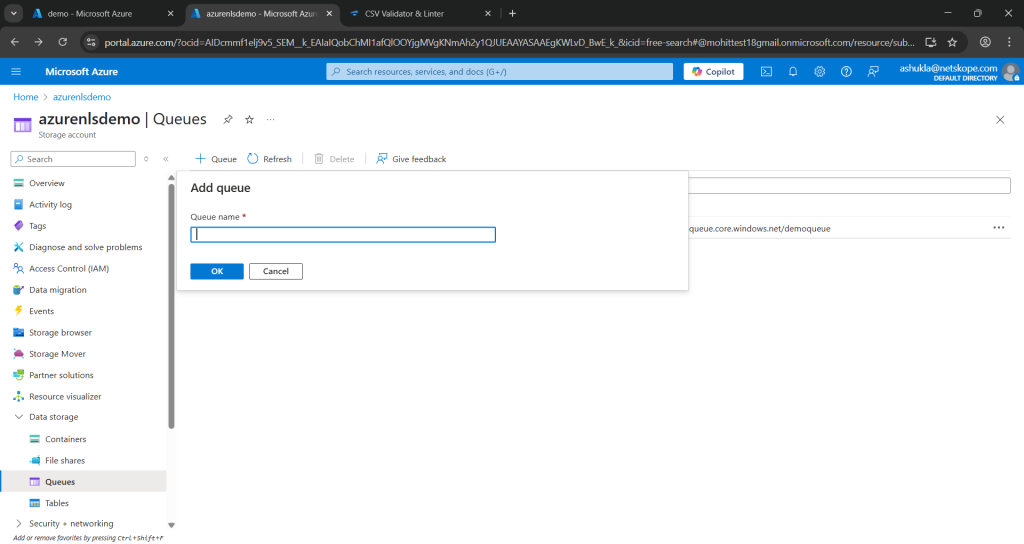Close CSV Validator & Linter tab

tap(488, 14)
